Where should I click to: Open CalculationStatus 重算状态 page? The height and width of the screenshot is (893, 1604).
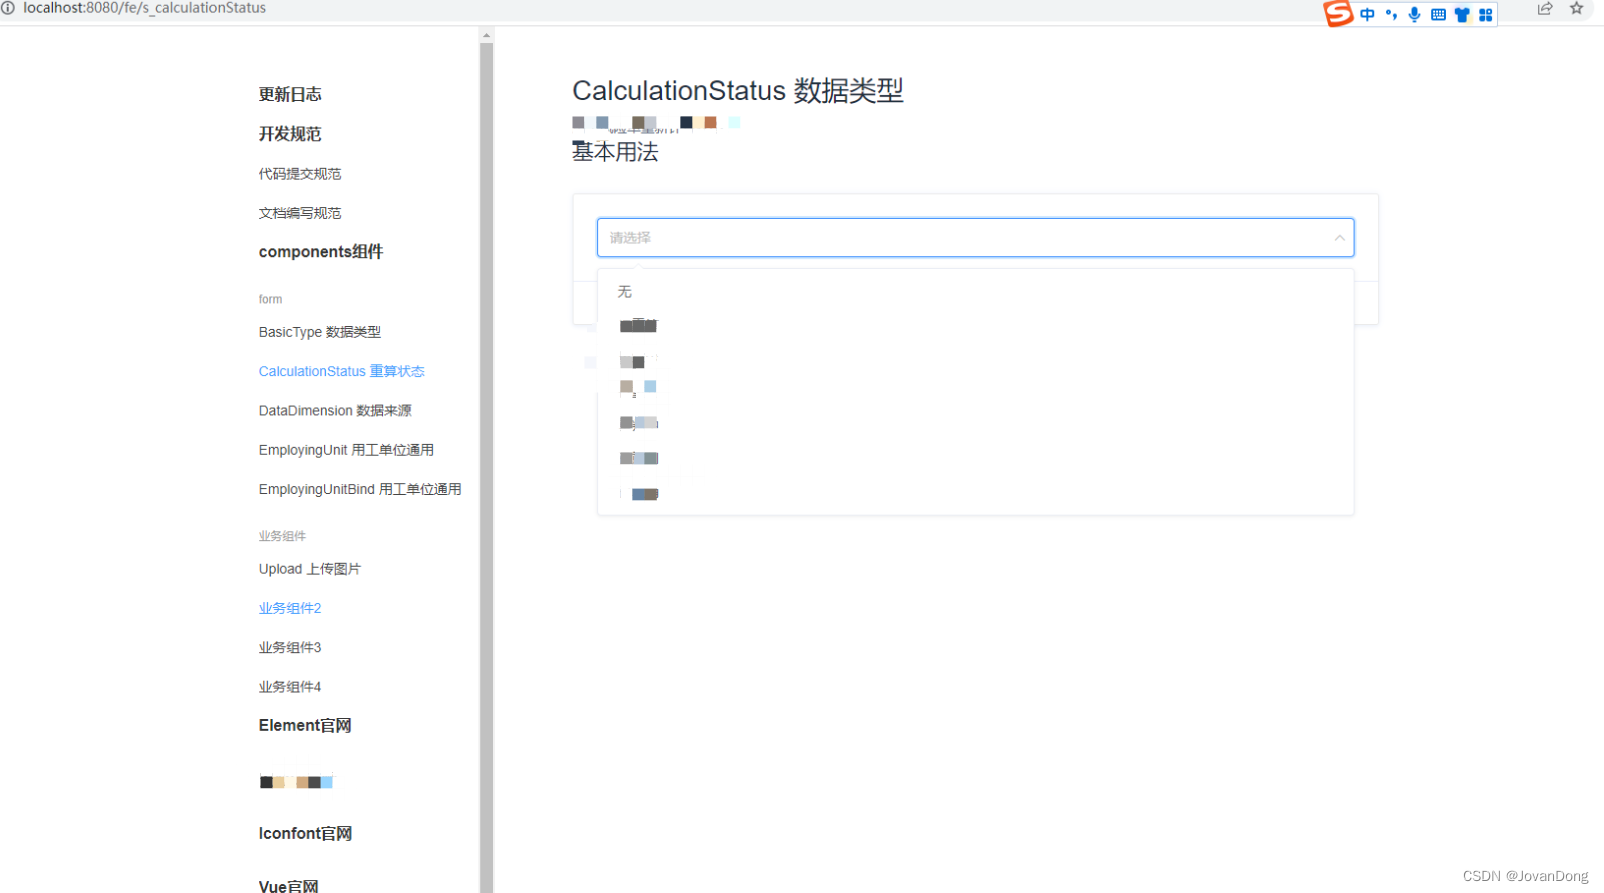point(342,371)
